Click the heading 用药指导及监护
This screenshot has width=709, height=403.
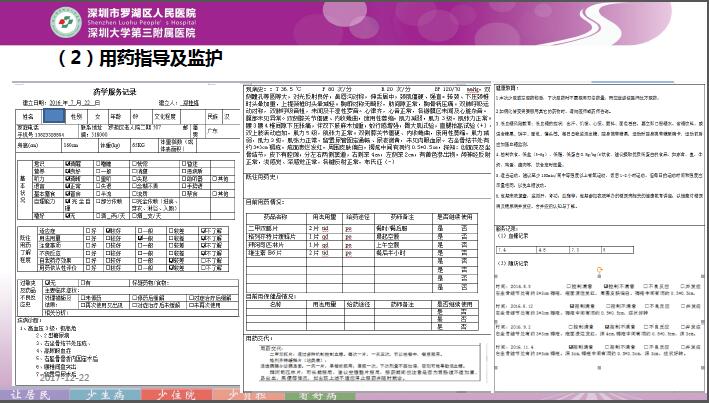(x=161, y=58)
